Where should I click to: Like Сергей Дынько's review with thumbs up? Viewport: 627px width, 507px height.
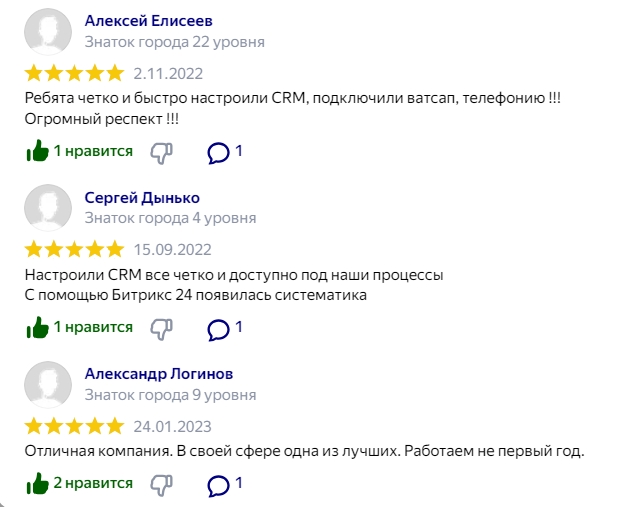coord(38,327)
